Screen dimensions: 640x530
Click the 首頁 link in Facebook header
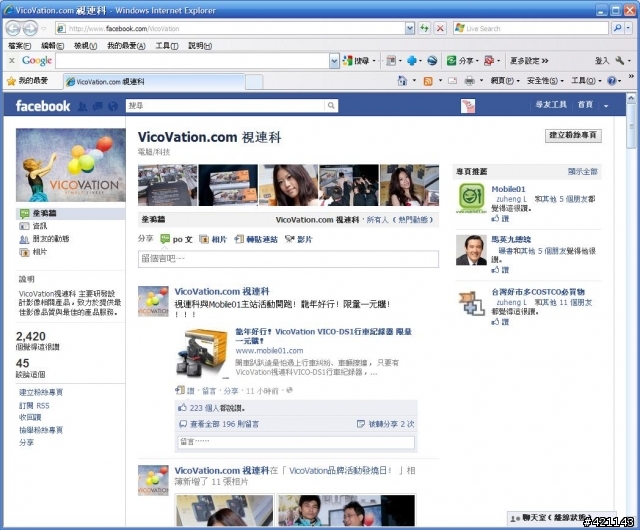point(585,105)
